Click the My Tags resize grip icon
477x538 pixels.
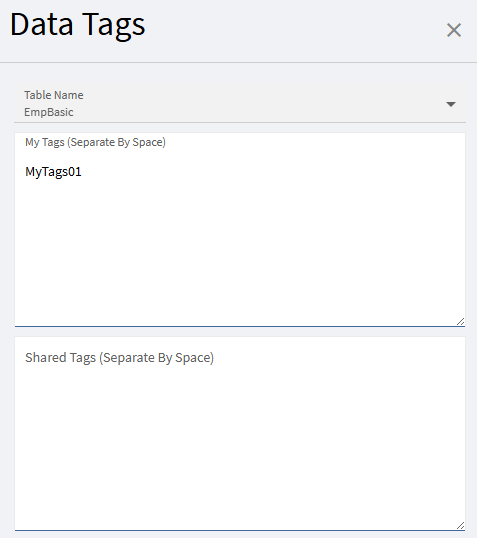(x=461, y=321)
